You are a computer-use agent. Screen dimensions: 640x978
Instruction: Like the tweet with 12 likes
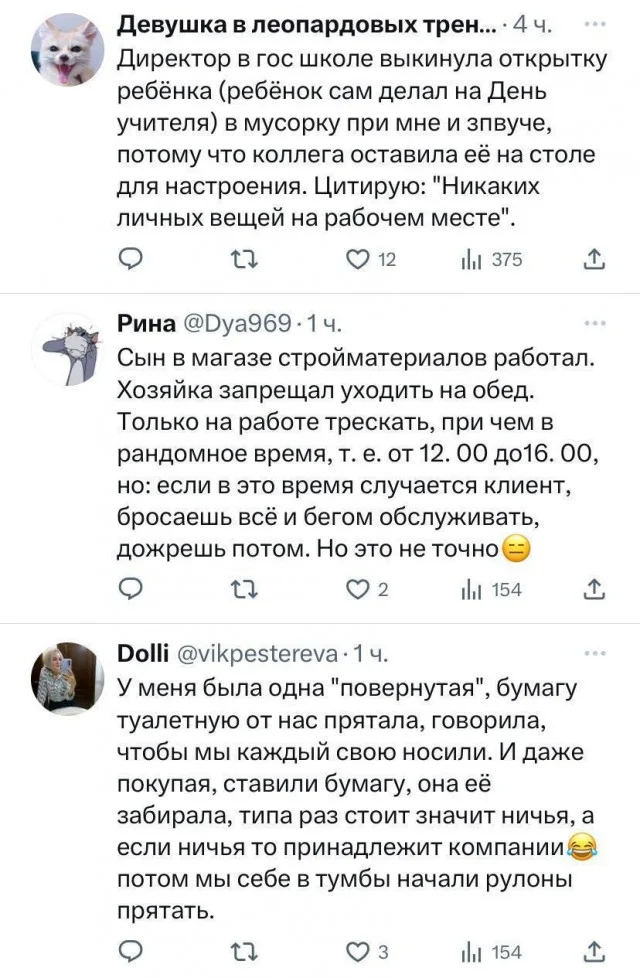(358, 260)
